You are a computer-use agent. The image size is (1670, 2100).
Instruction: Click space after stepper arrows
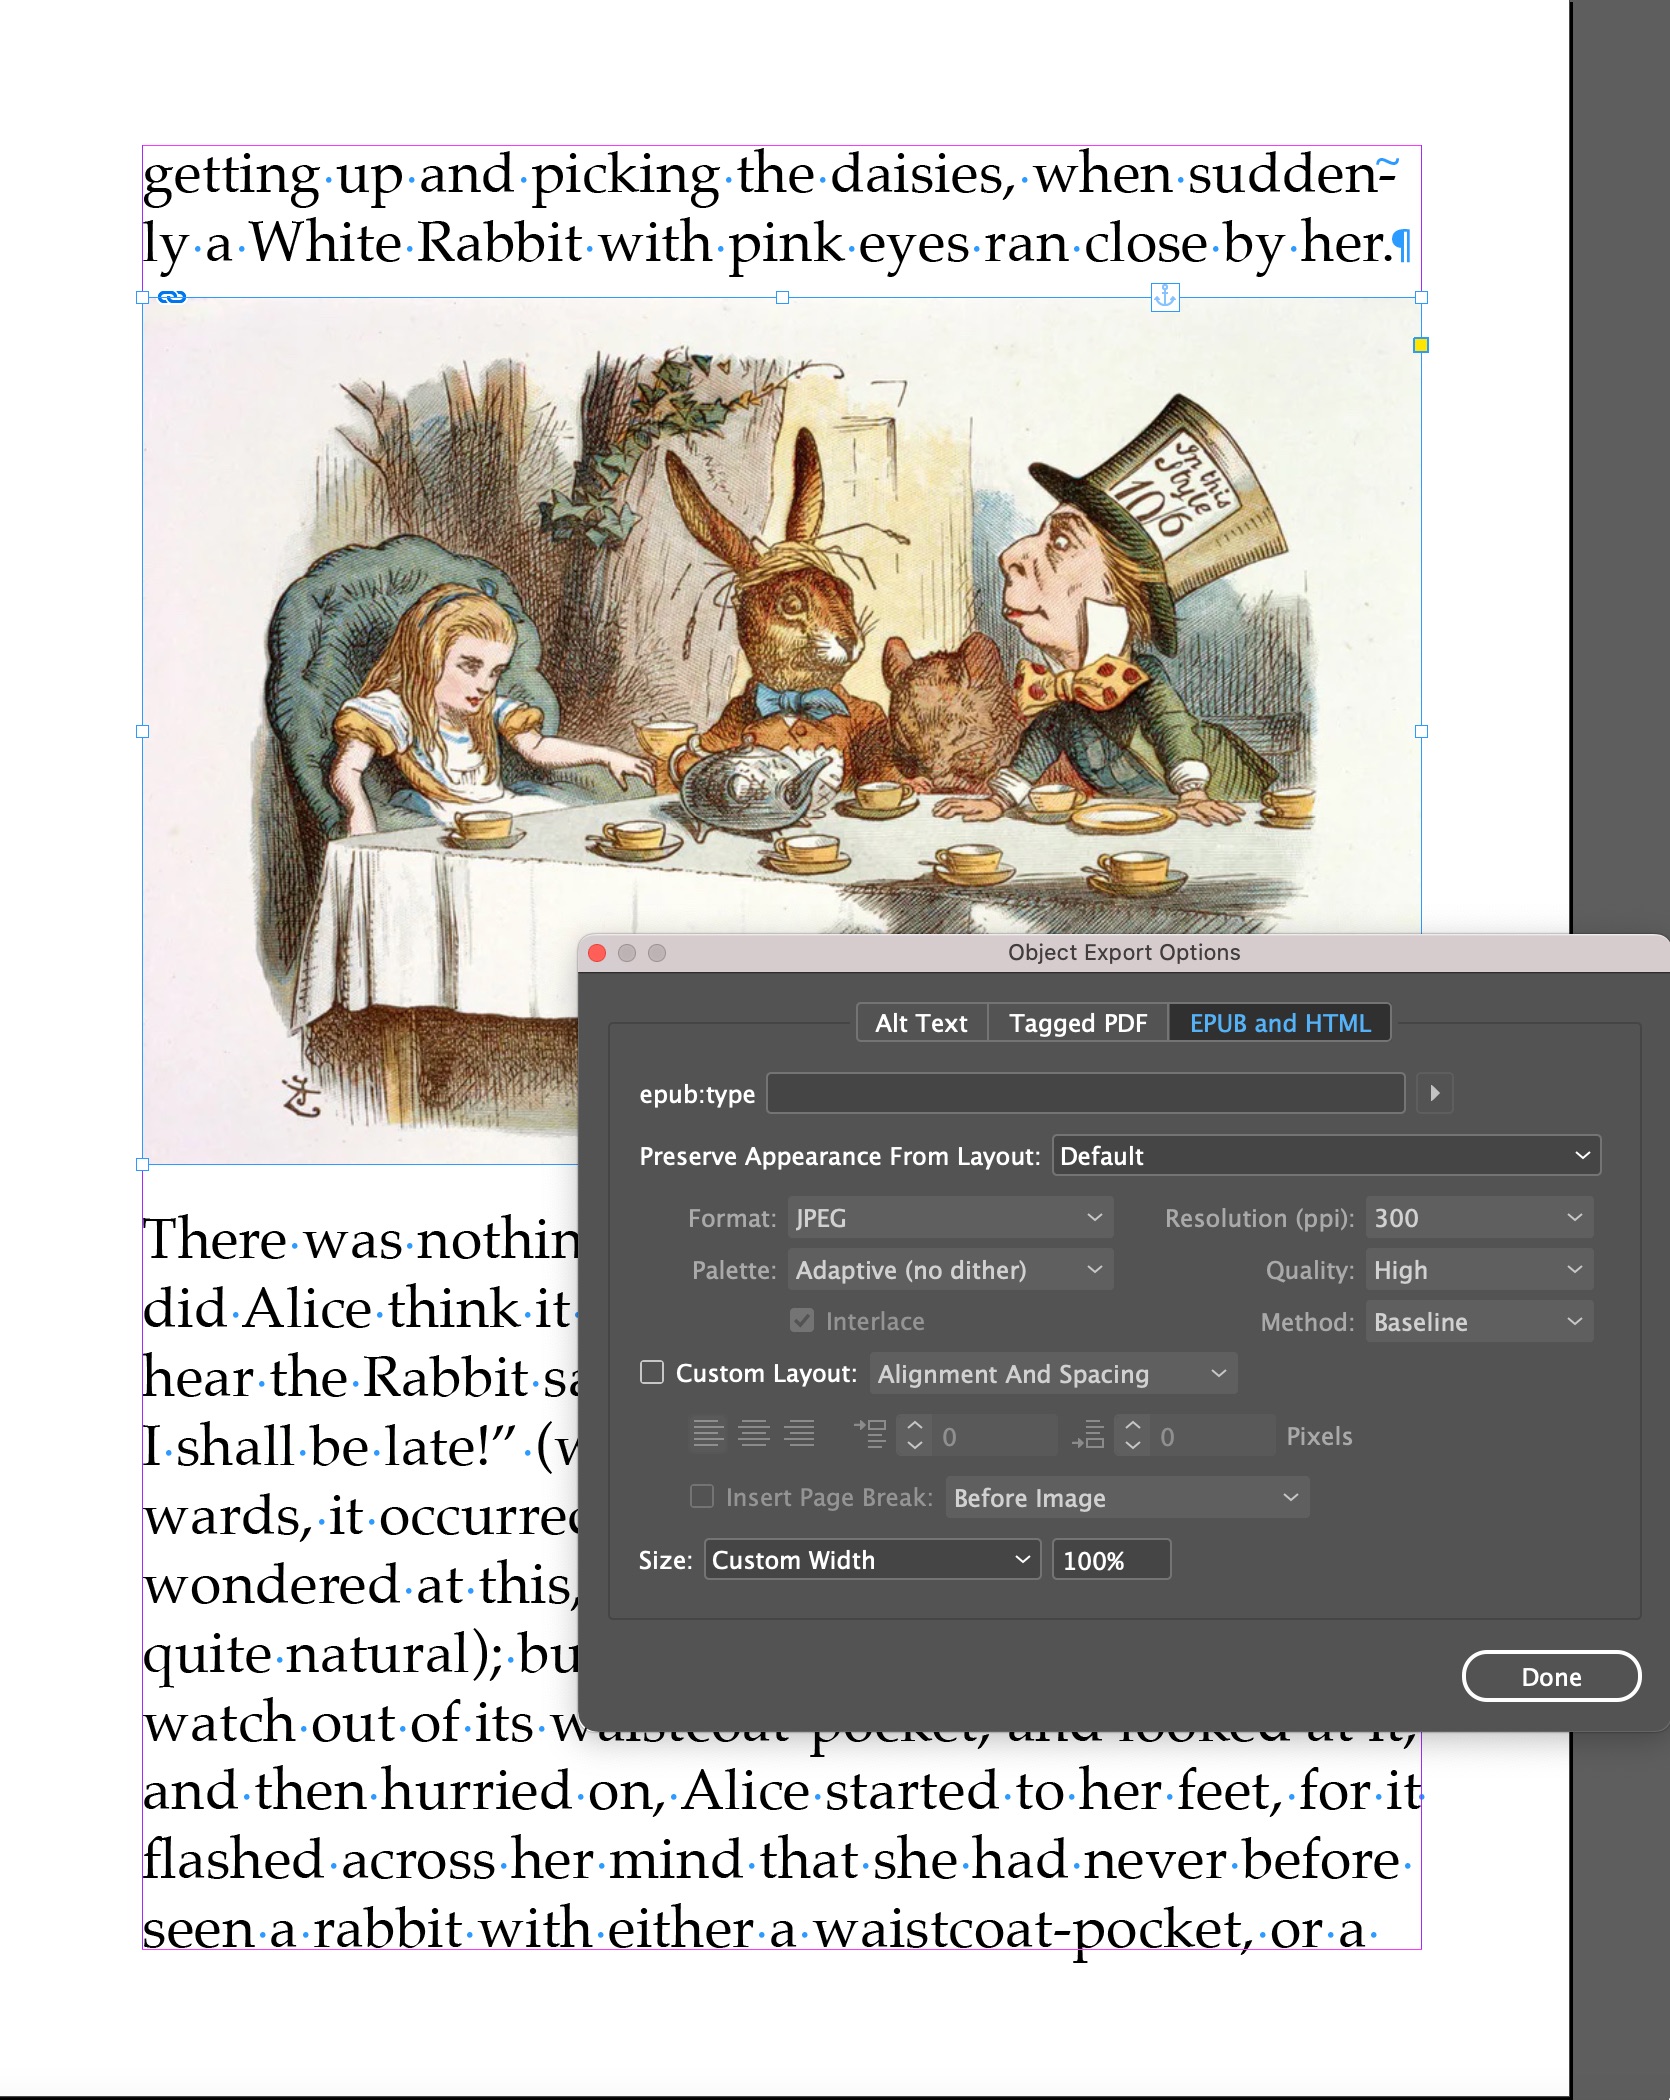[x=1133, y=1435]
